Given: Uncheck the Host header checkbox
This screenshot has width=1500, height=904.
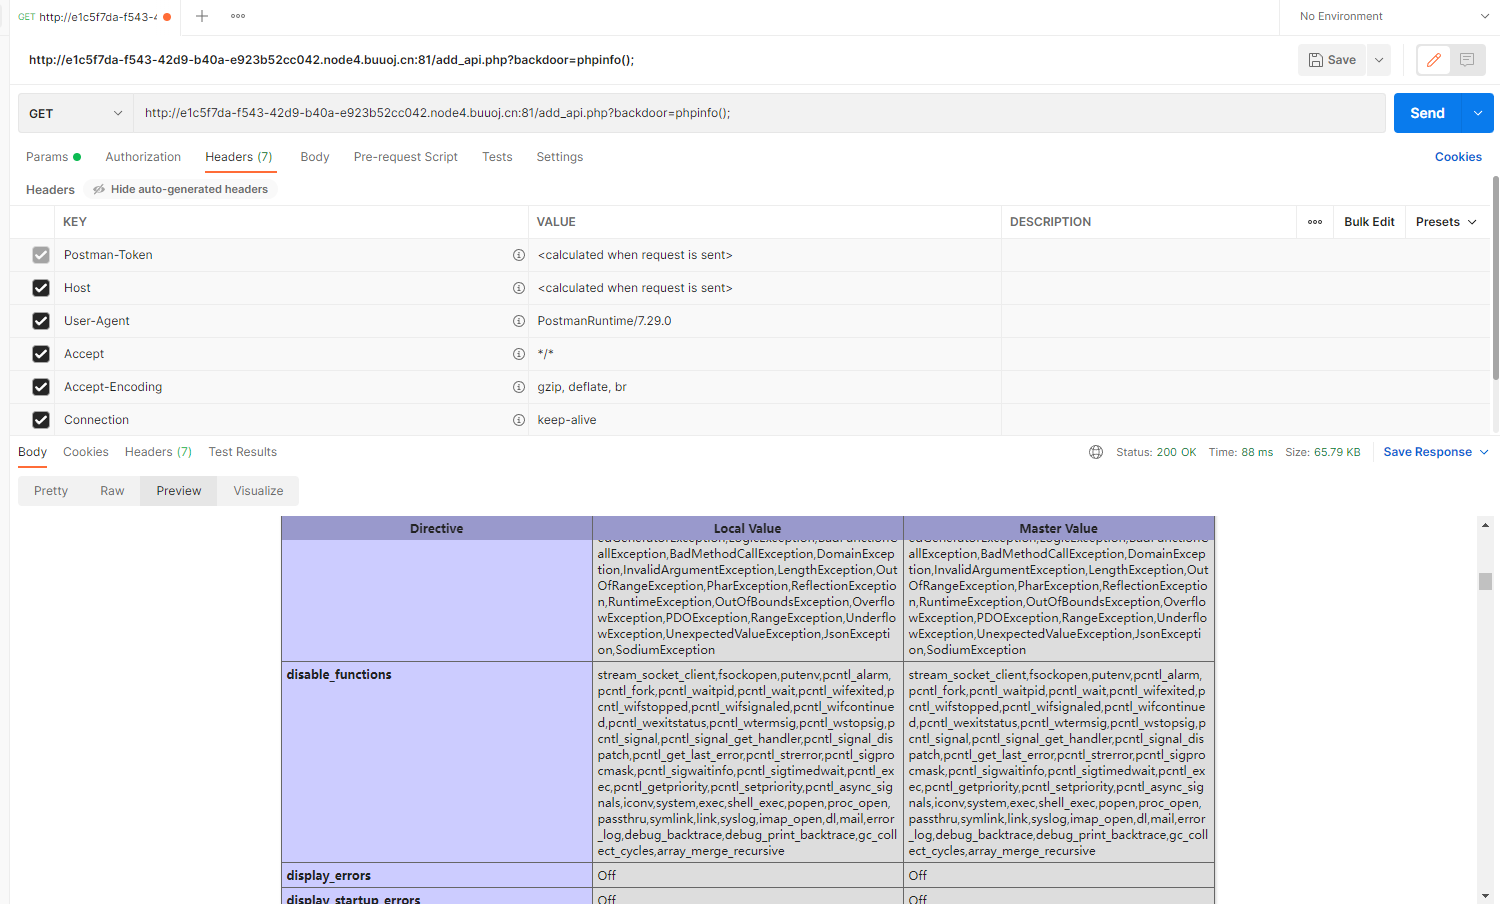Looking at the screenshot, I should click(41, 288).
